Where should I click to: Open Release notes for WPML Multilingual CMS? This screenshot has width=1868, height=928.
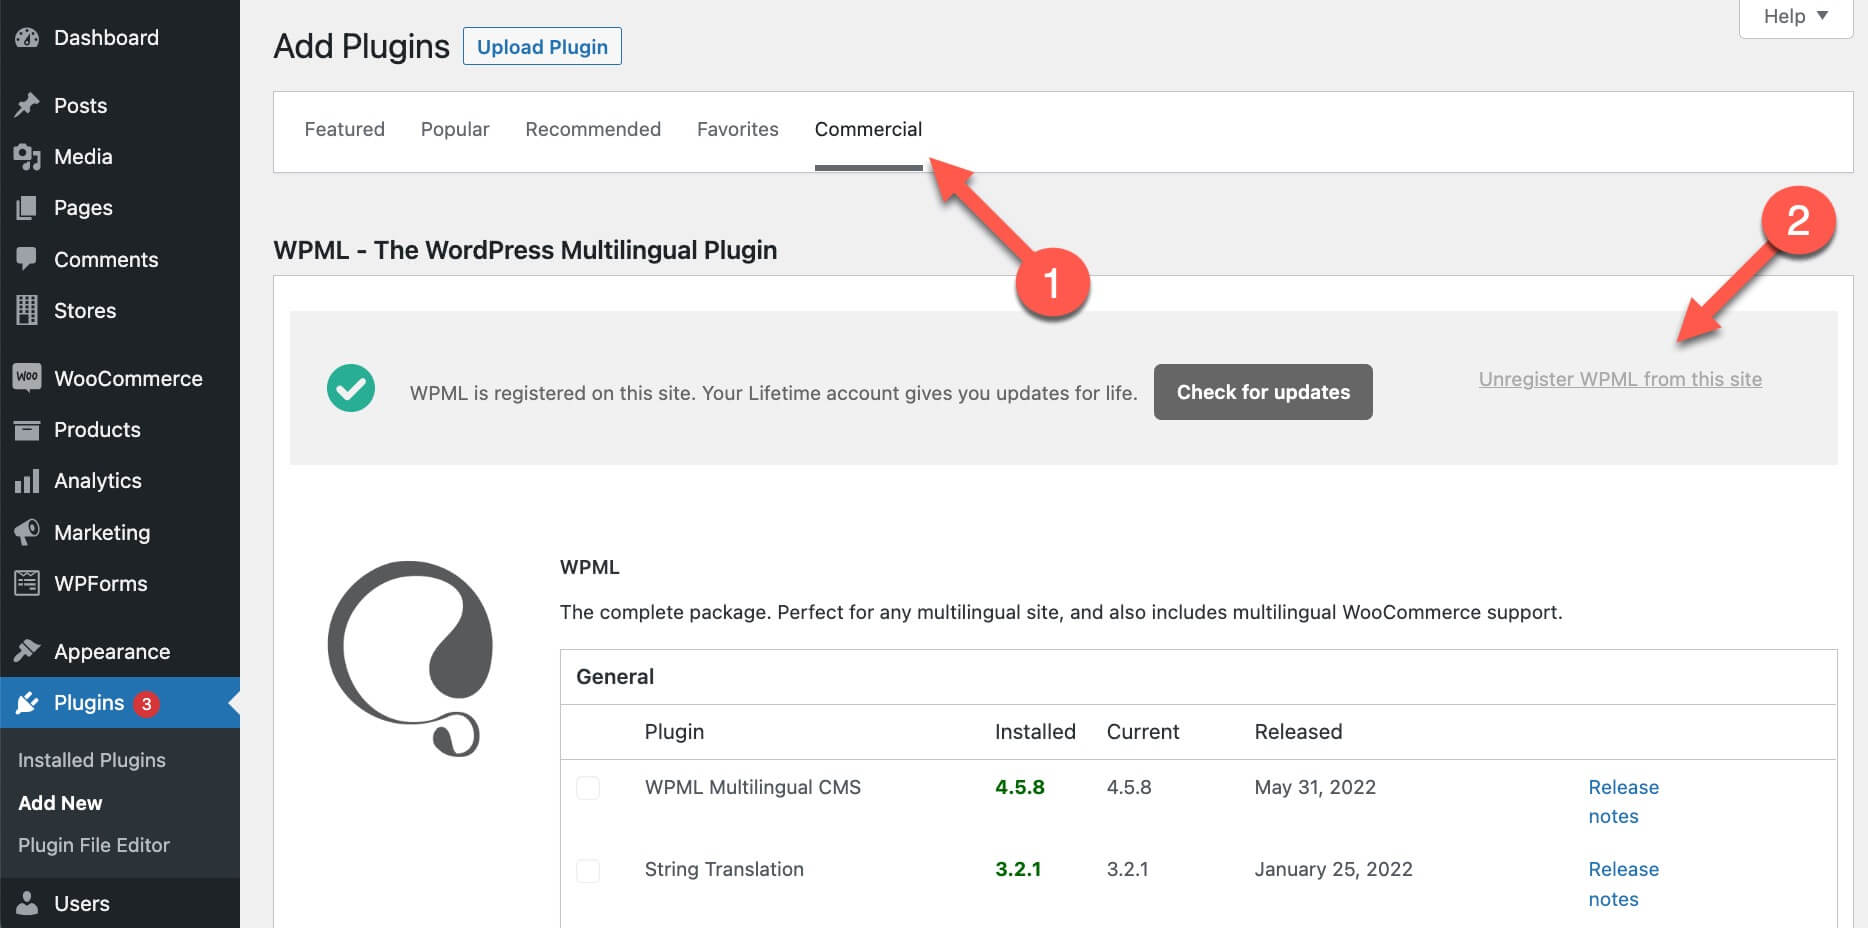pos(1623,802)
